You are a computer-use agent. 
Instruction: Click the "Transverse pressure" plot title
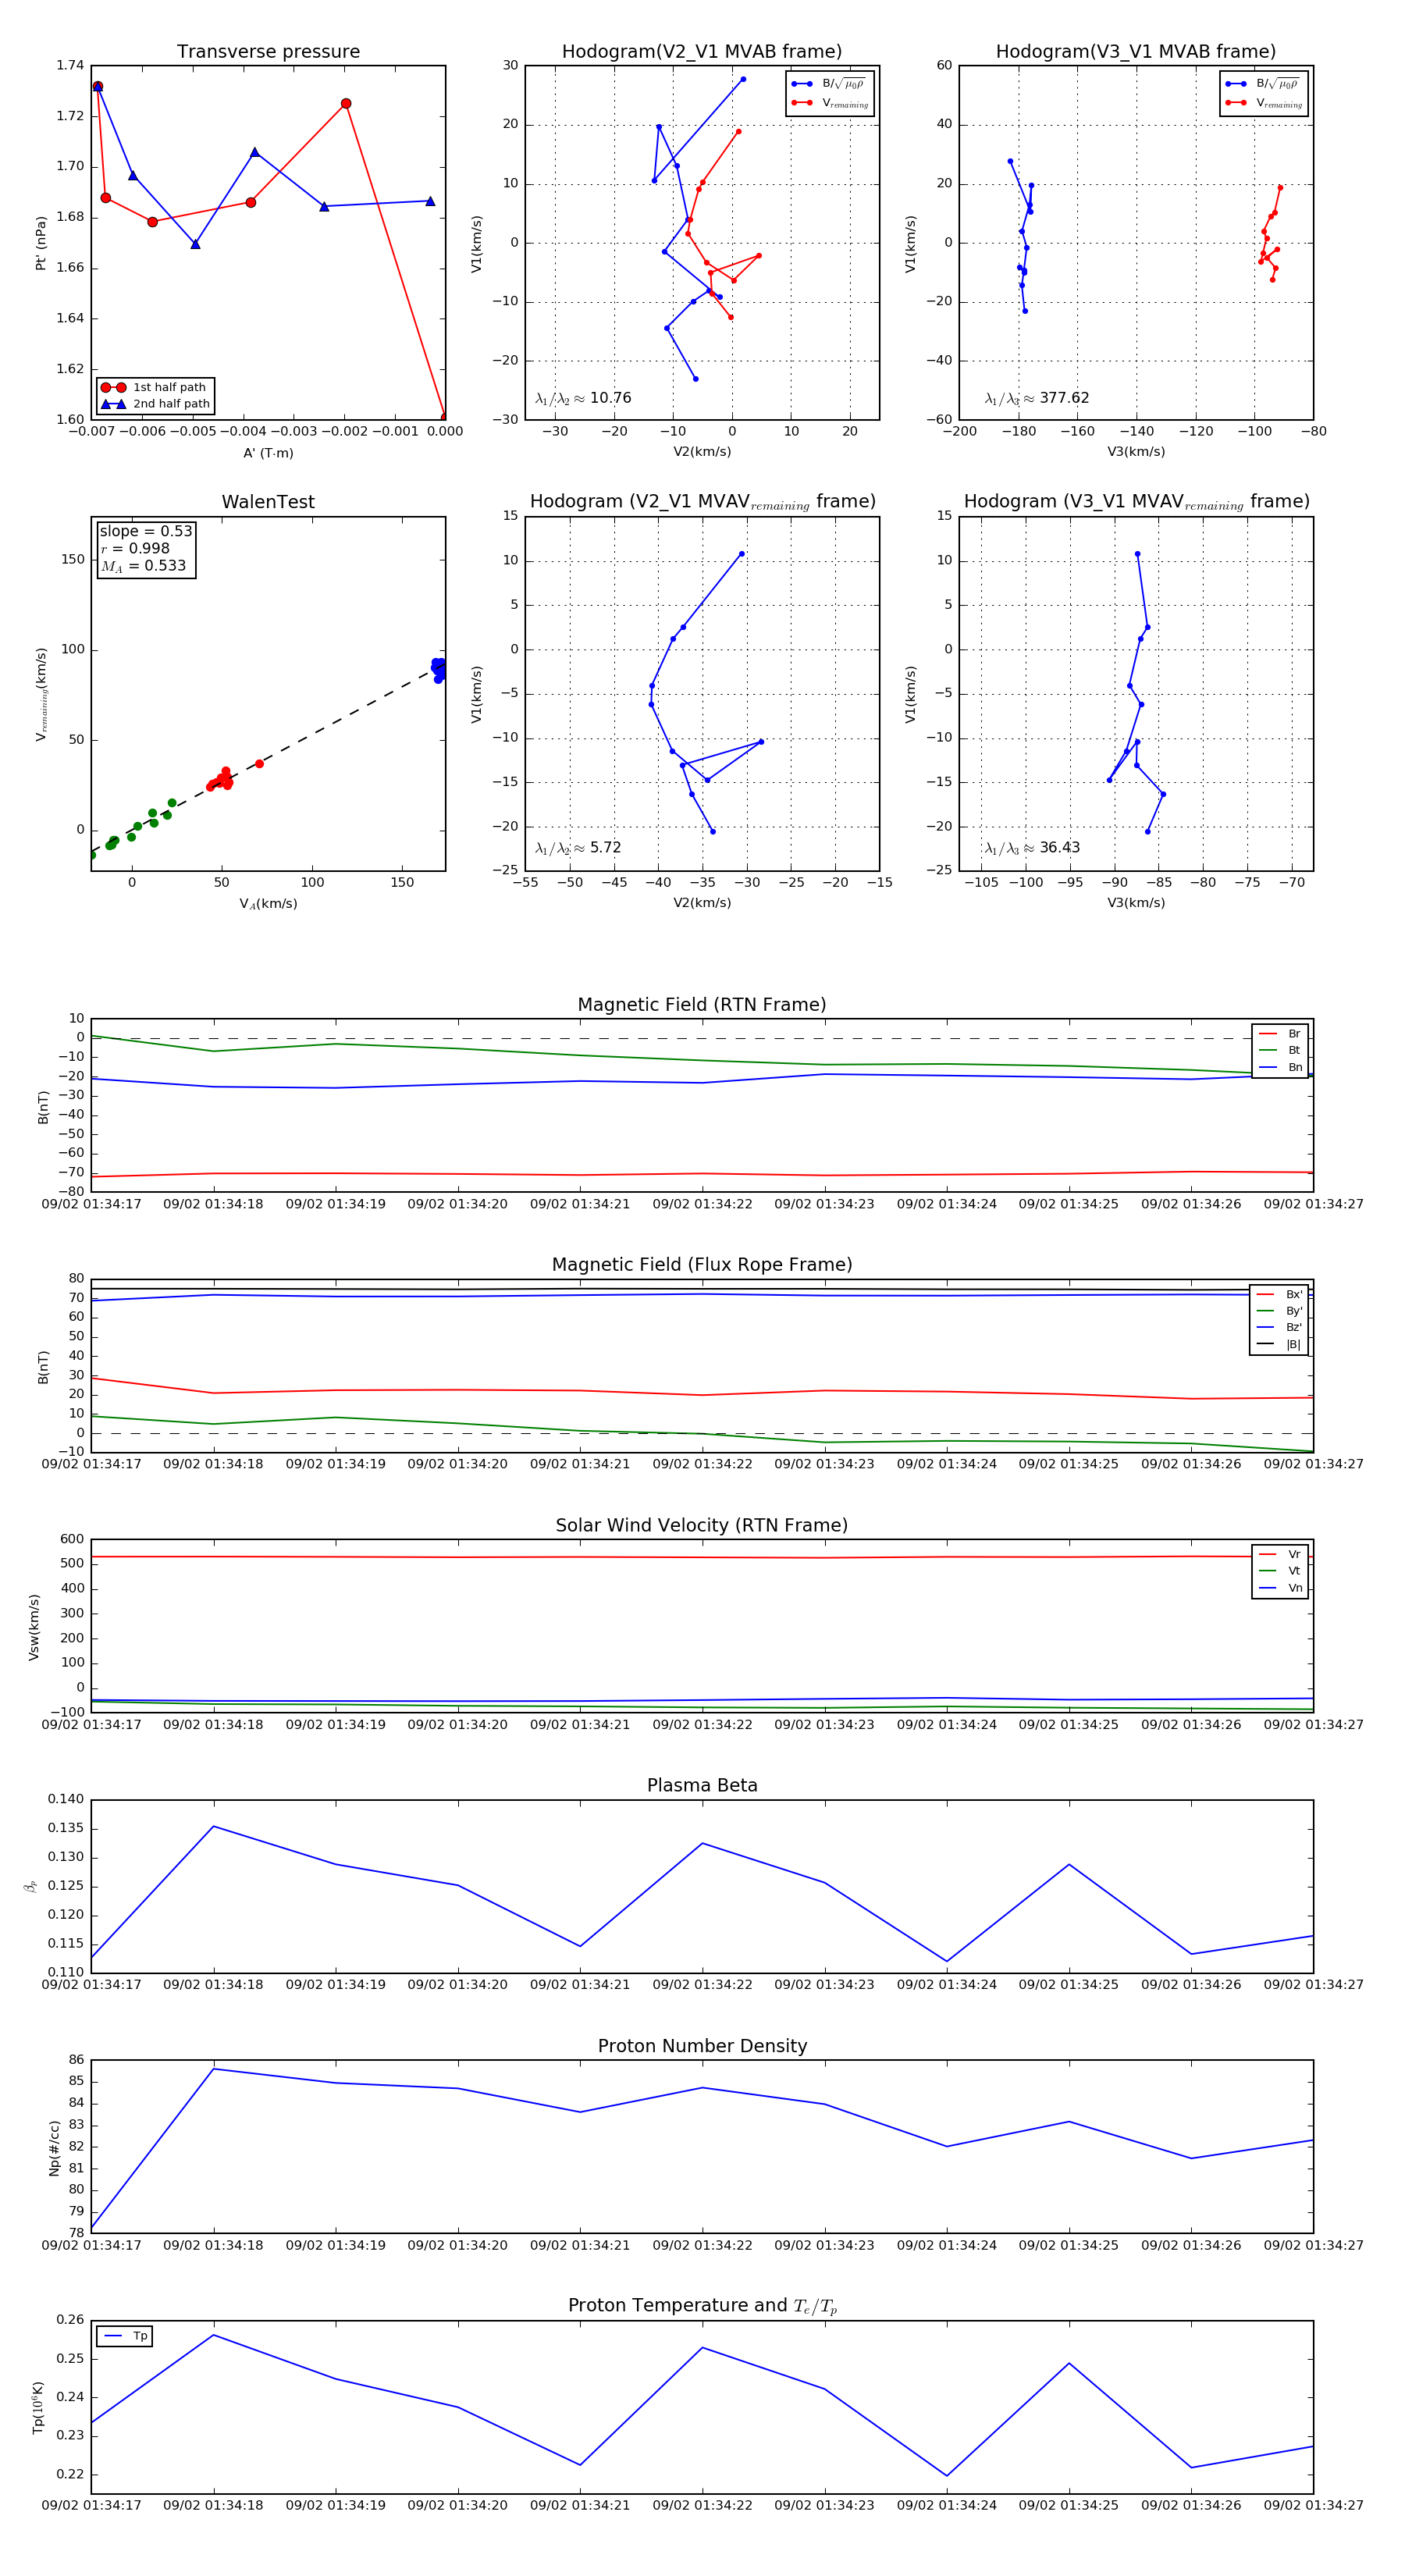[x=268, y=52]
